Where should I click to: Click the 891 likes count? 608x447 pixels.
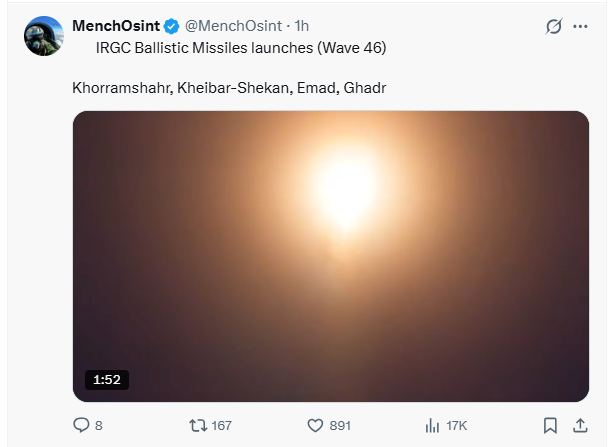340,425
